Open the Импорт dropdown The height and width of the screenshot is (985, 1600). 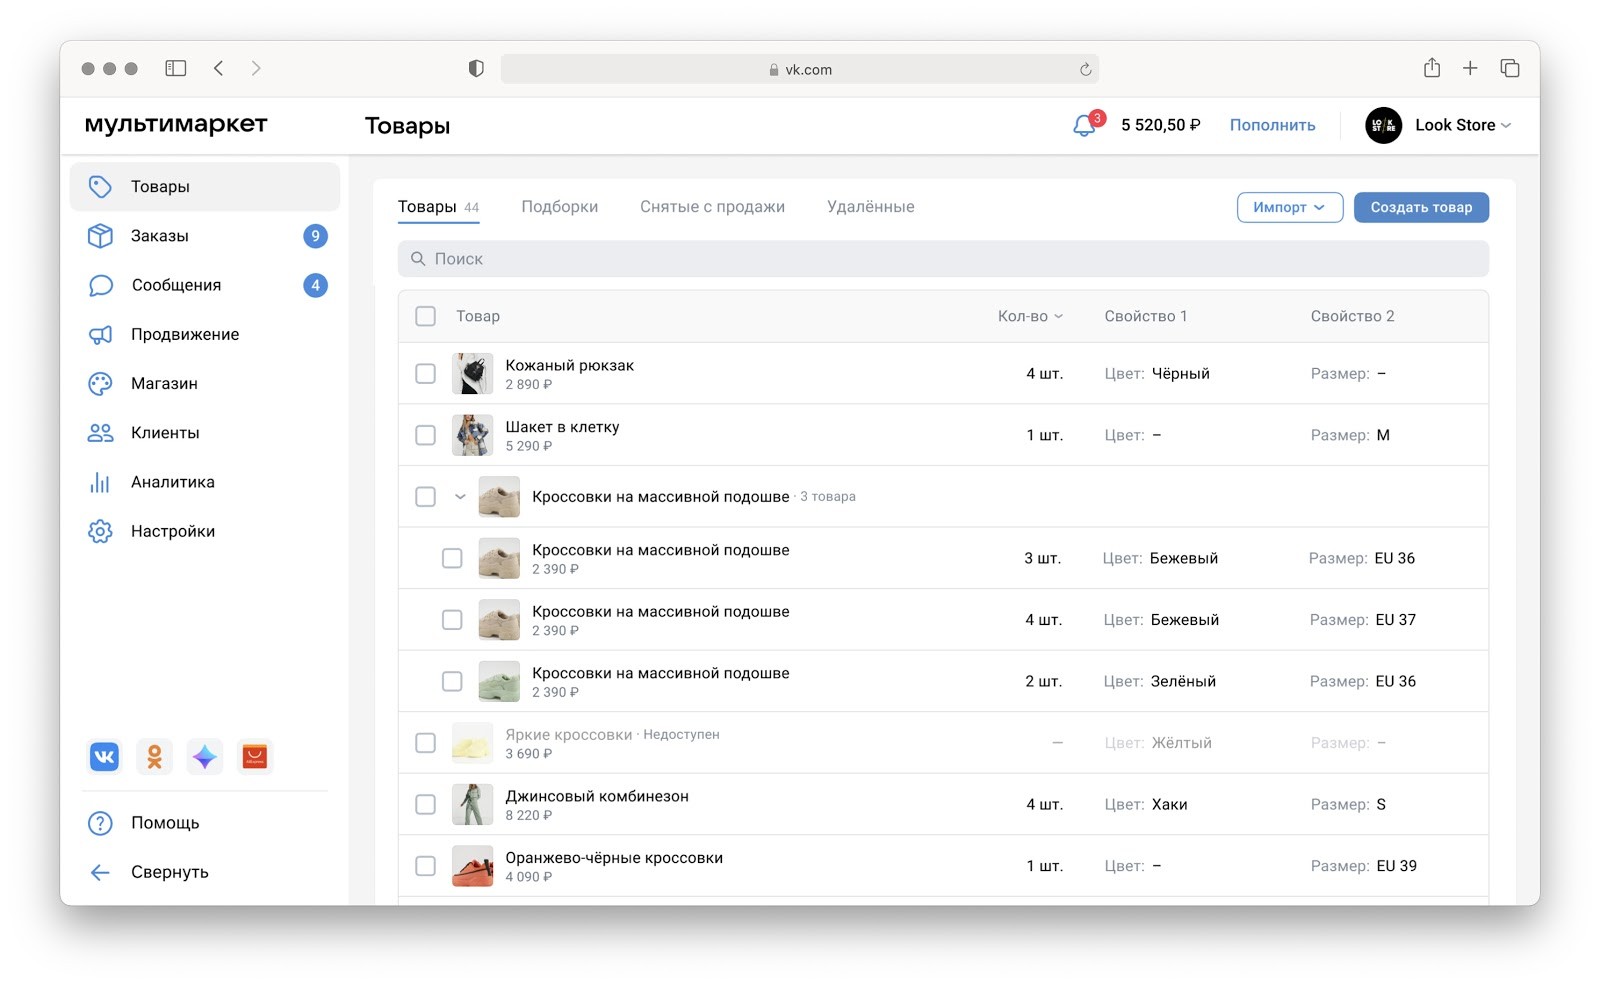(x=1290, y=207)
